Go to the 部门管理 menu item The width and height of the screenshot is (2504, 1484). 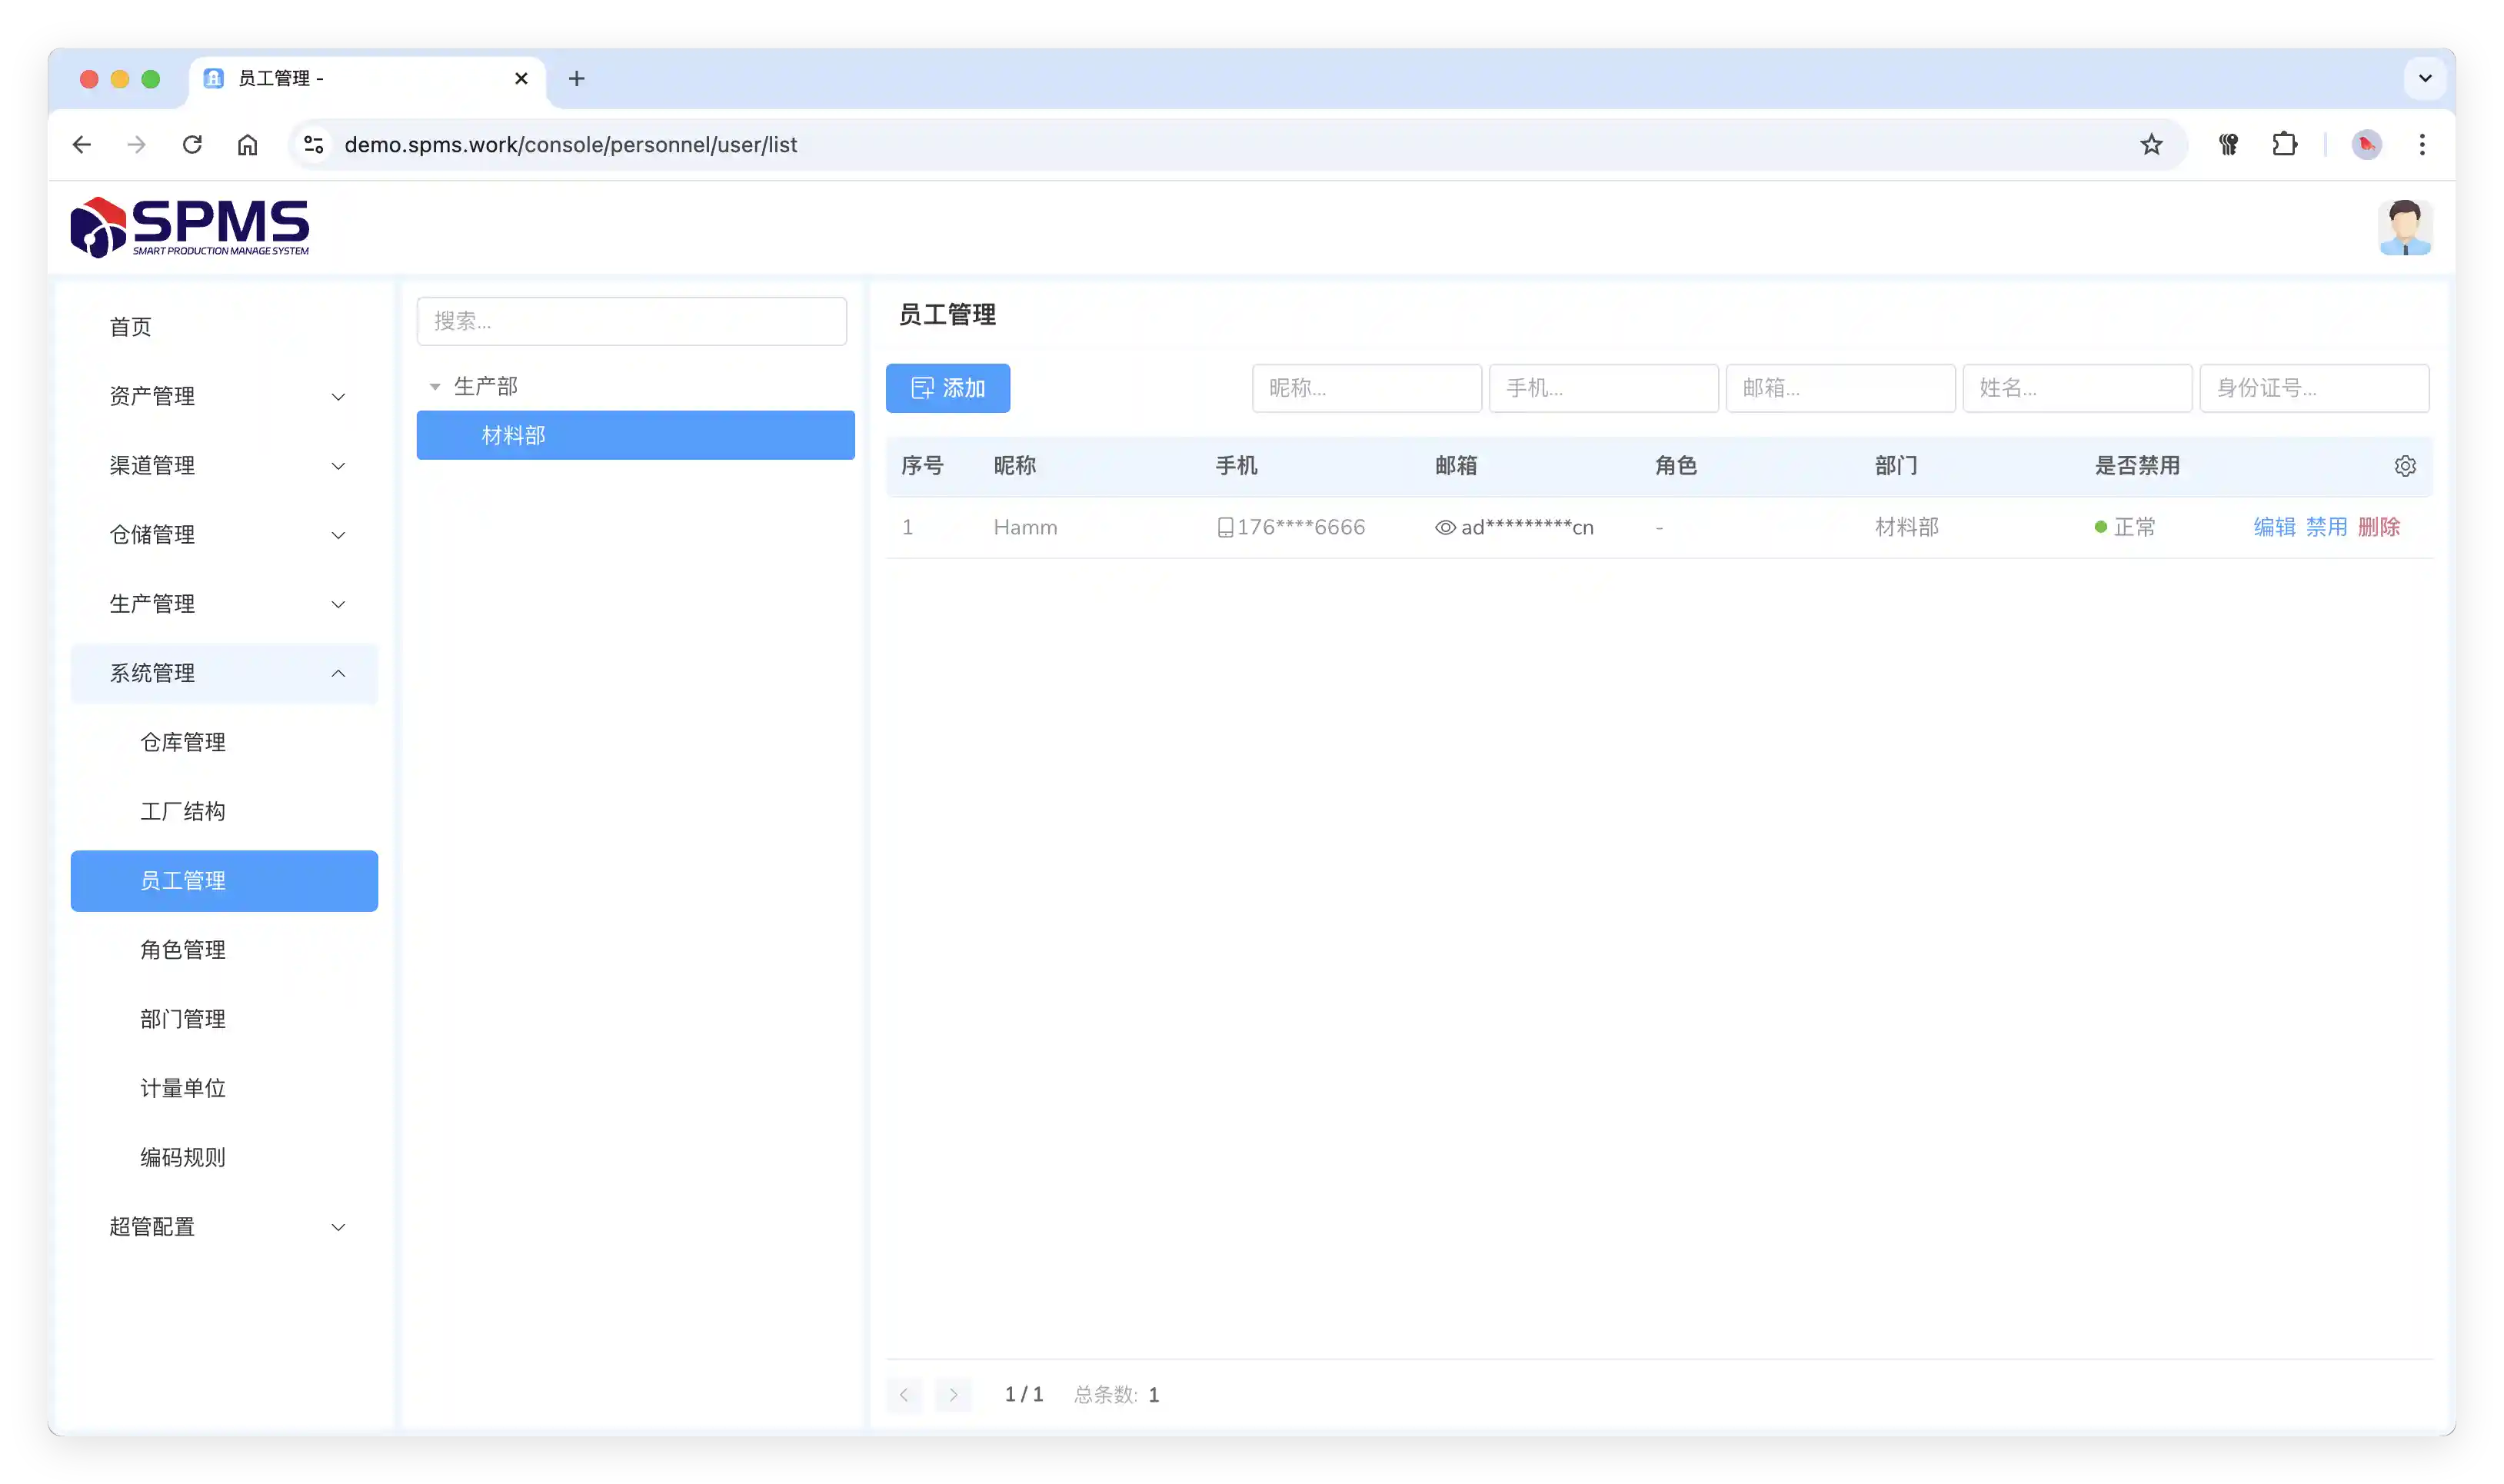click(x=183, y=1019)
